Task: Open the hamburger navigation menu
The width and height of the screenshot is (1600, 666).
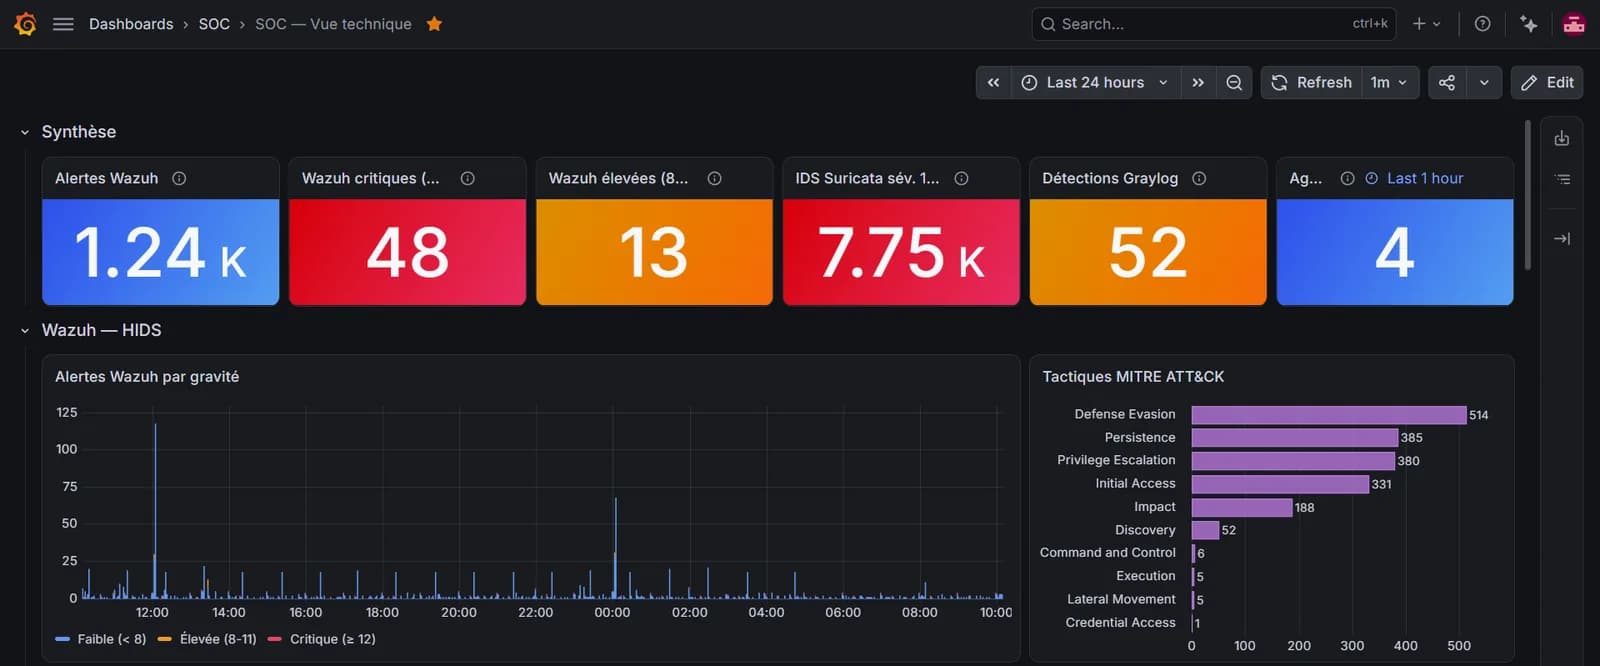Action: click(63, 24)
